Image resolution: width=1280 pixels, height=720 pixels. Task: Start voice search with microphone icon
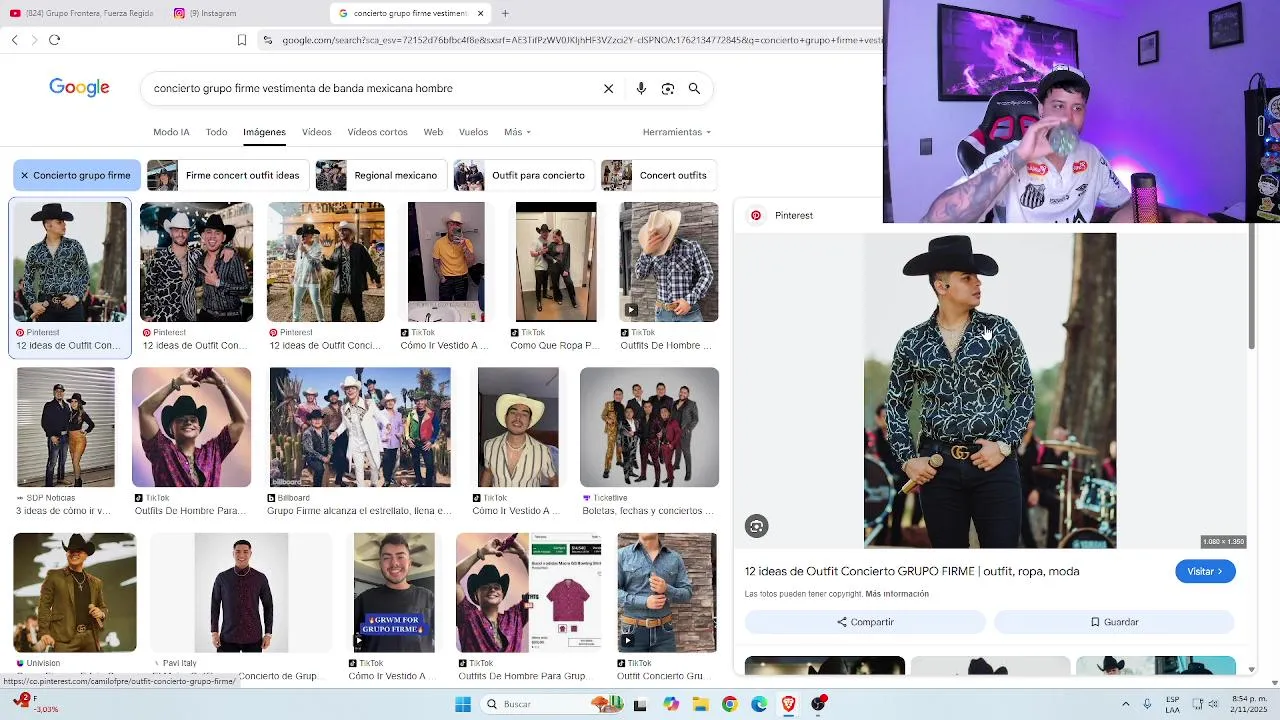coord(641,88)
